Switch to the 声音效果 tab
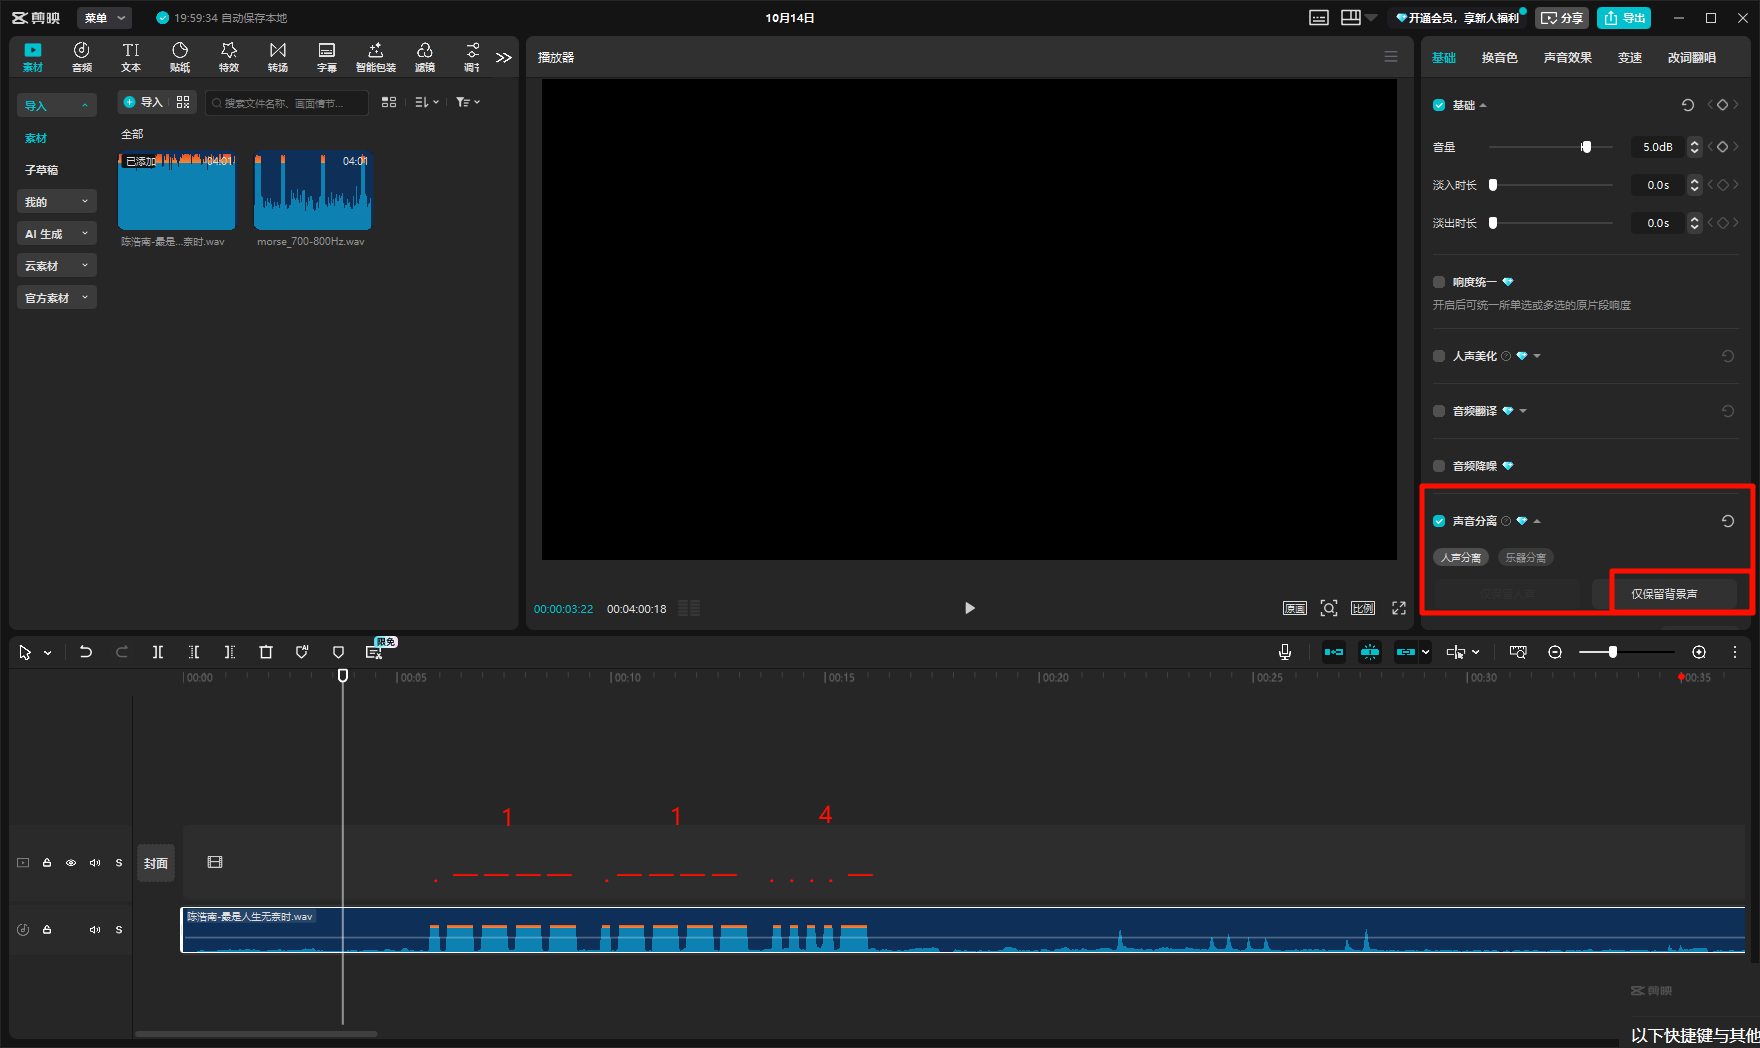Image resolution: width=1760 pixels, height=1048 pixels. click(x=1567, y=58)
